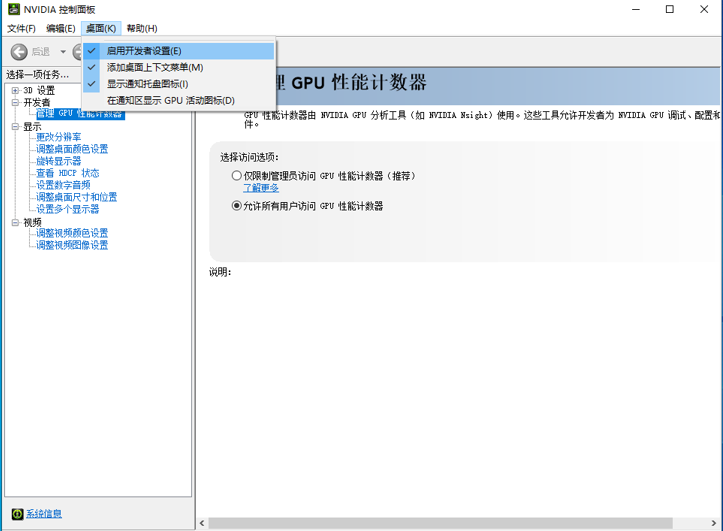Select 仅限制管理员访问 GPU 性能计数器 radio
Viewport: 723px width, 531px height.
tap(237, 176)
